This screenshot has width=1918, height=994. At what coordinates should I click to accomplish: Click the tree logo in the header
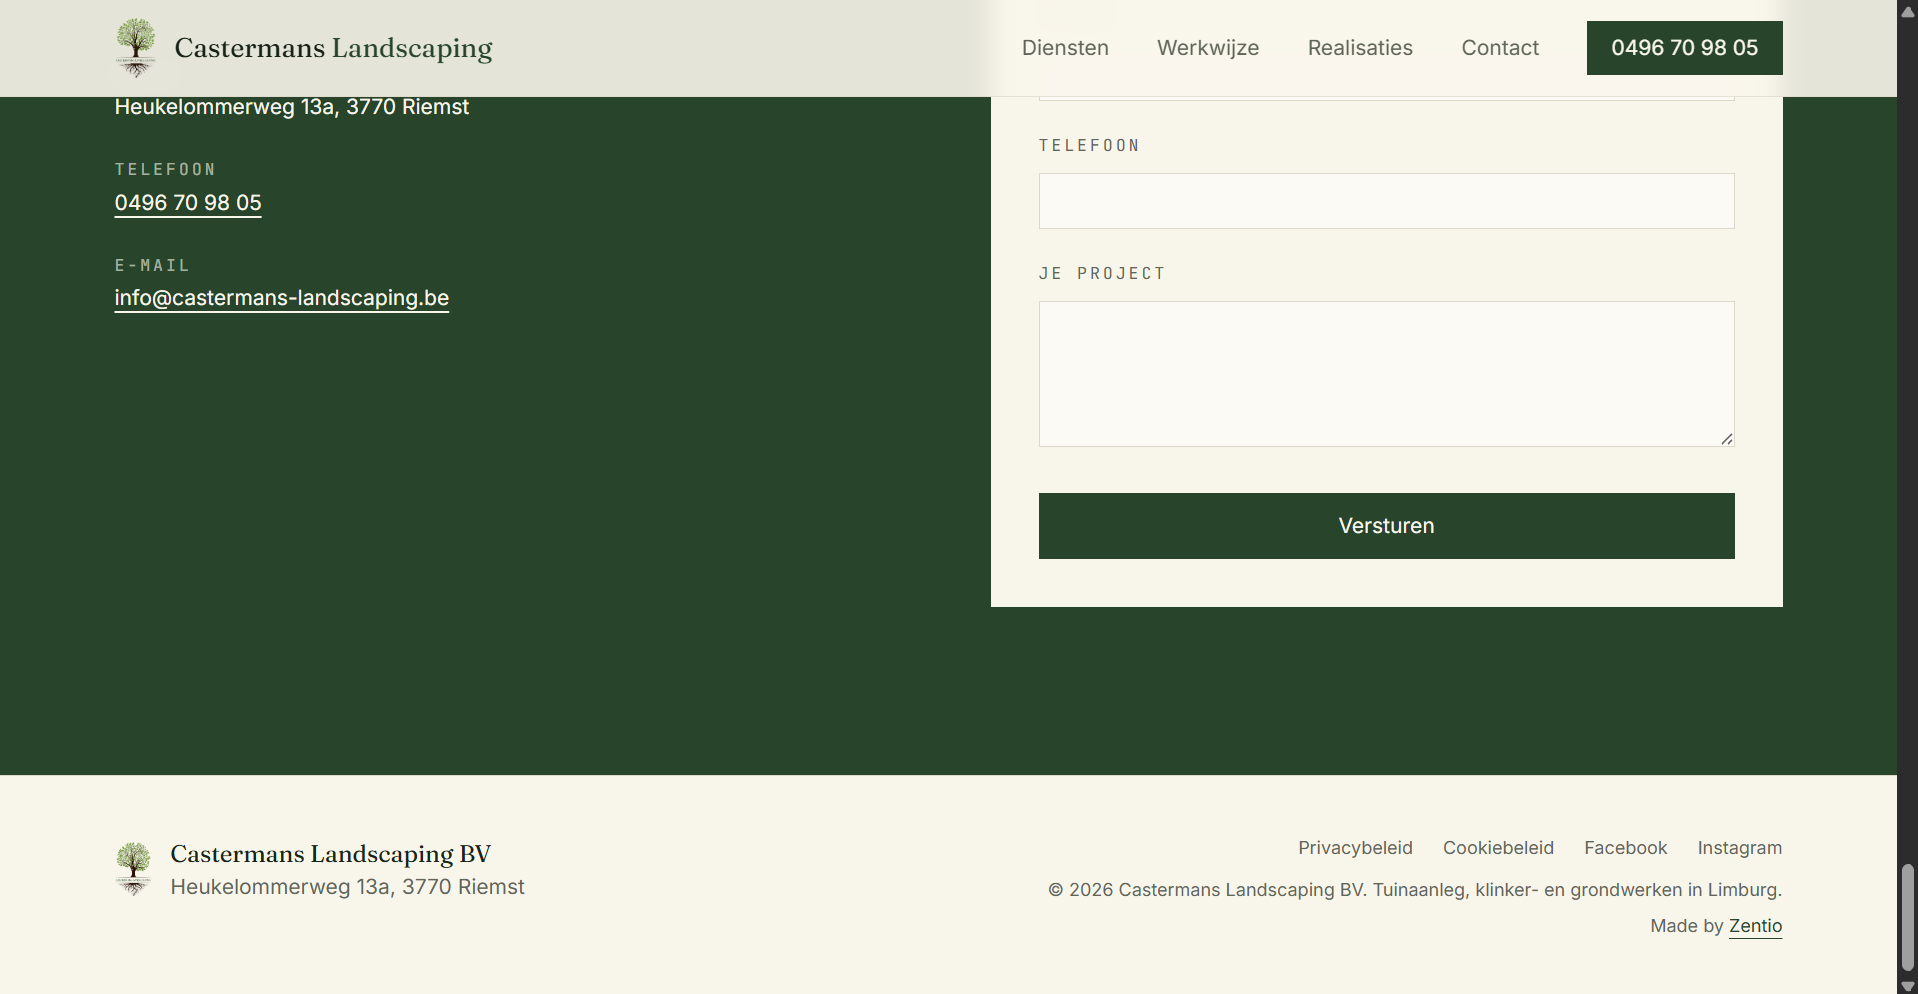pyautogui.click(x=135, y=47)
